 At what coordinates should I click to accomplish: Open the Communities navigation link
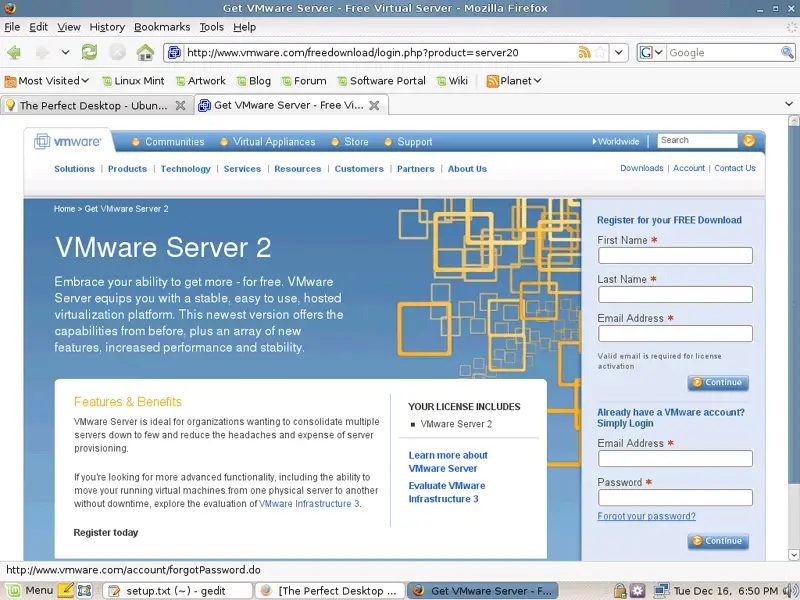(x=174, y=142)
